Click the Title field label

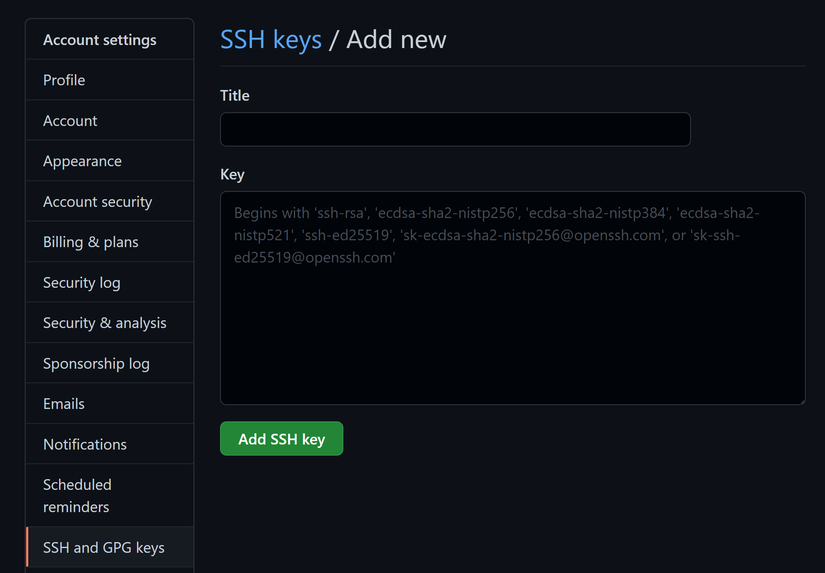click(x=235, y=96)
